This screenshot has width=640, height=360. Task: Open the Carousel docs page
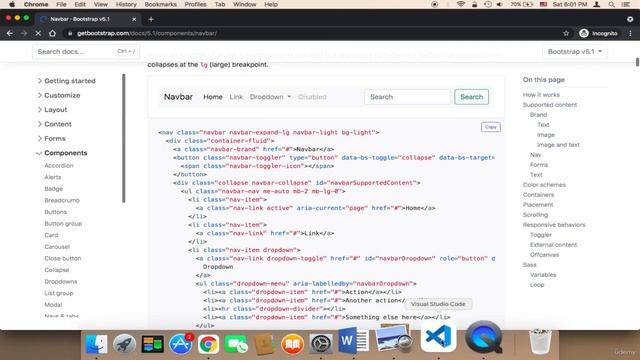[57, 247]
